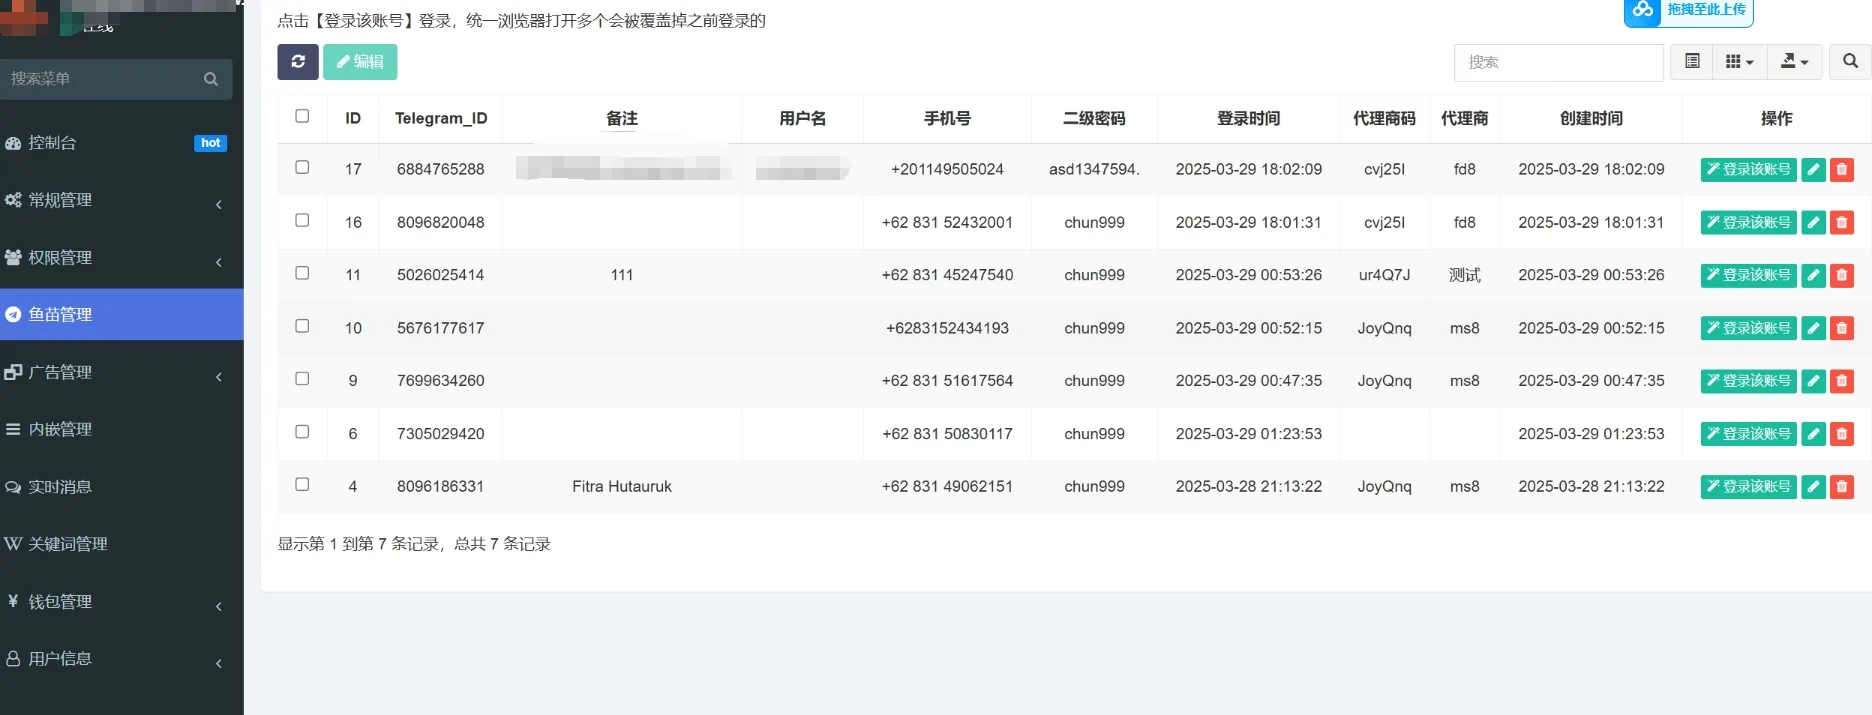Check the select-all checkbox in table header
Screen dimensions: 1872x715
click(302, 116)
